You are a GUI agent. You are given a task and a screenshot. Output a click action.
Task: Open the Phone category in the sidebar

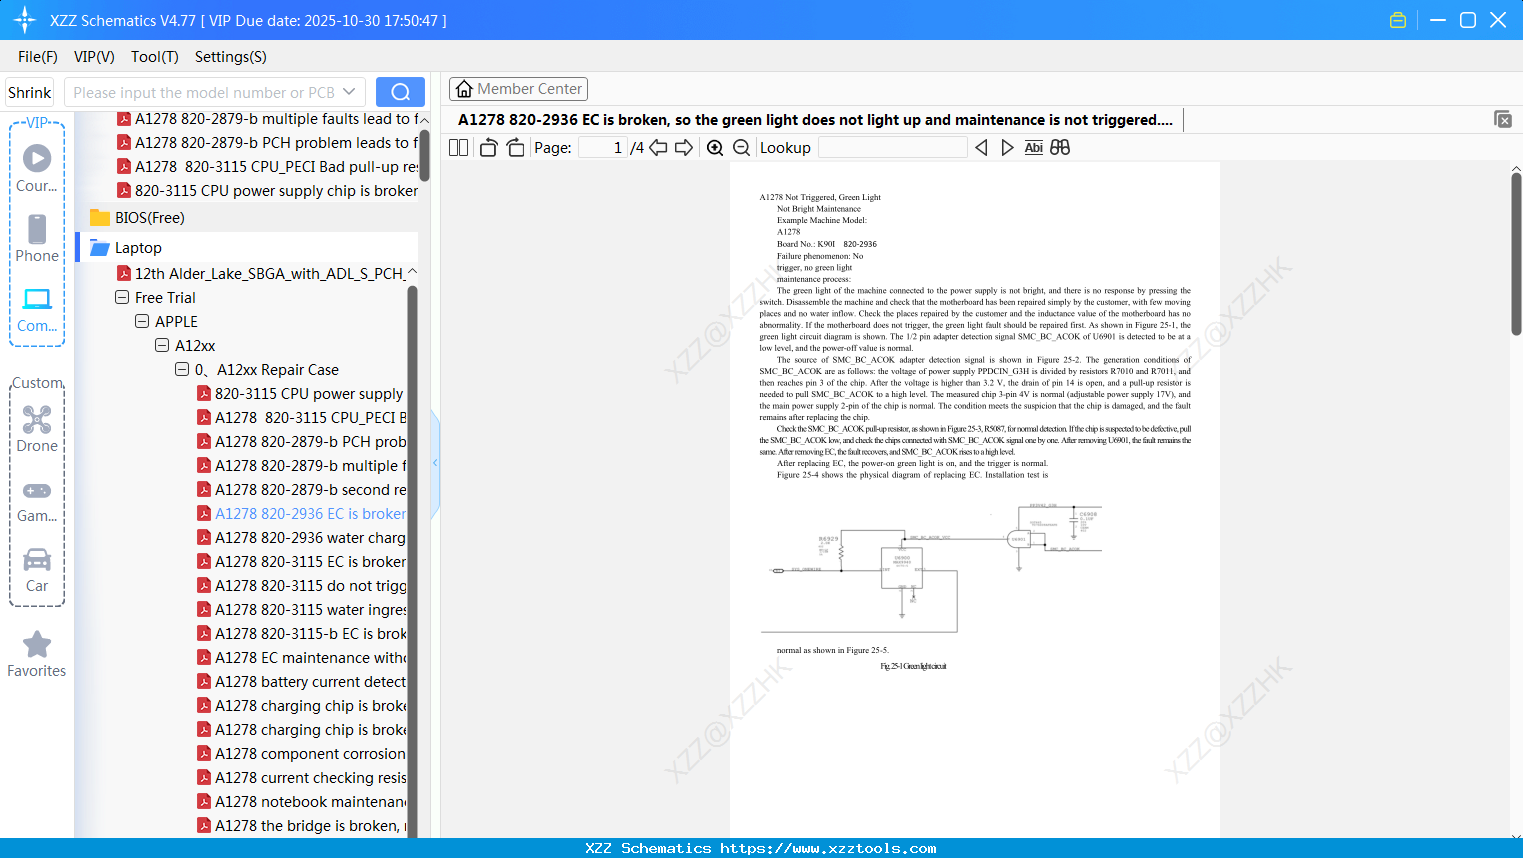(x=37, y=238)
